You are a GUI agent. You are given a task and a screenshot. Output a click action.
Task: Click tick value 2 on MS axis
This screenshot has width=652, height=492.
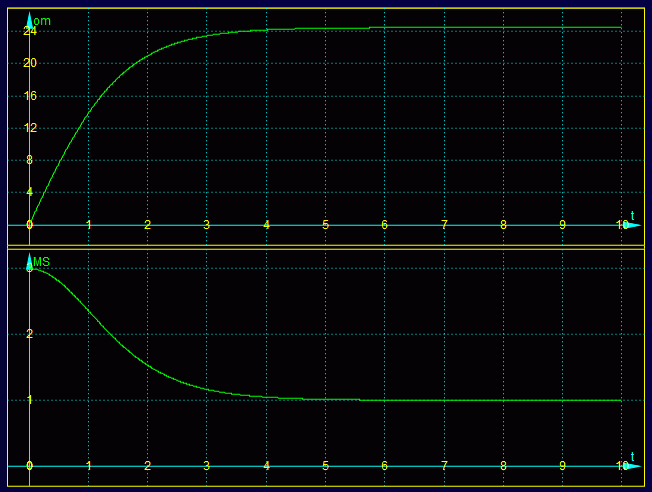pos(30,334)
